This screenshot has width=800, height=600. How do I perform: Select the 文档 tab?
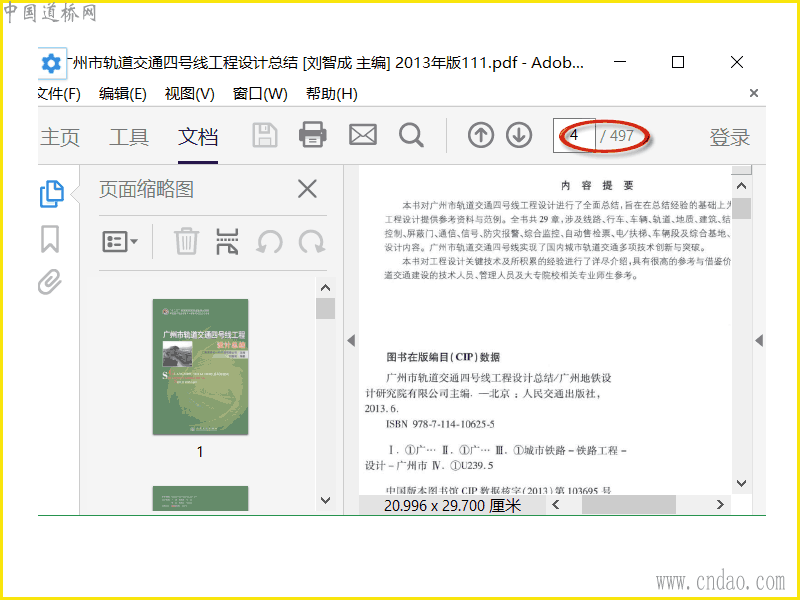[198, 137]
